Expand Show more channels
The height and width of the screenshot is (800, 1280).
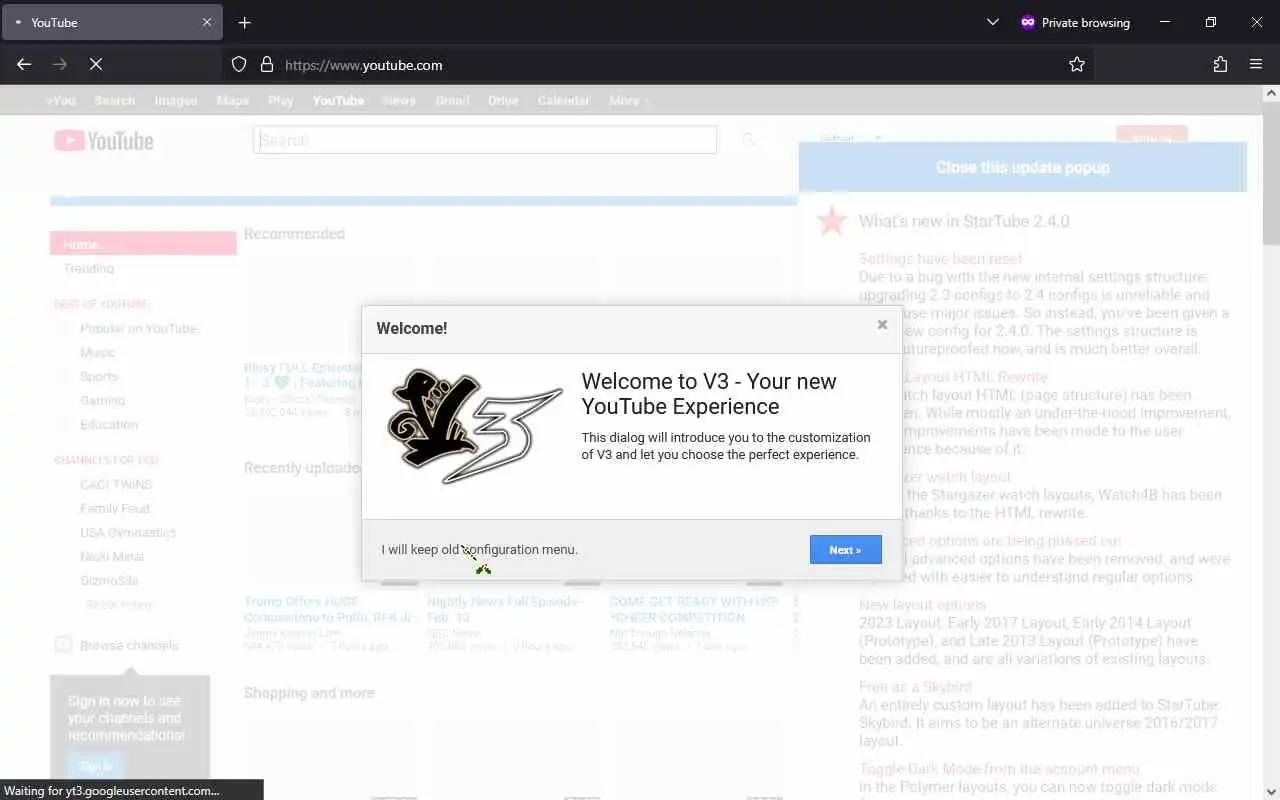pos(119,604)
